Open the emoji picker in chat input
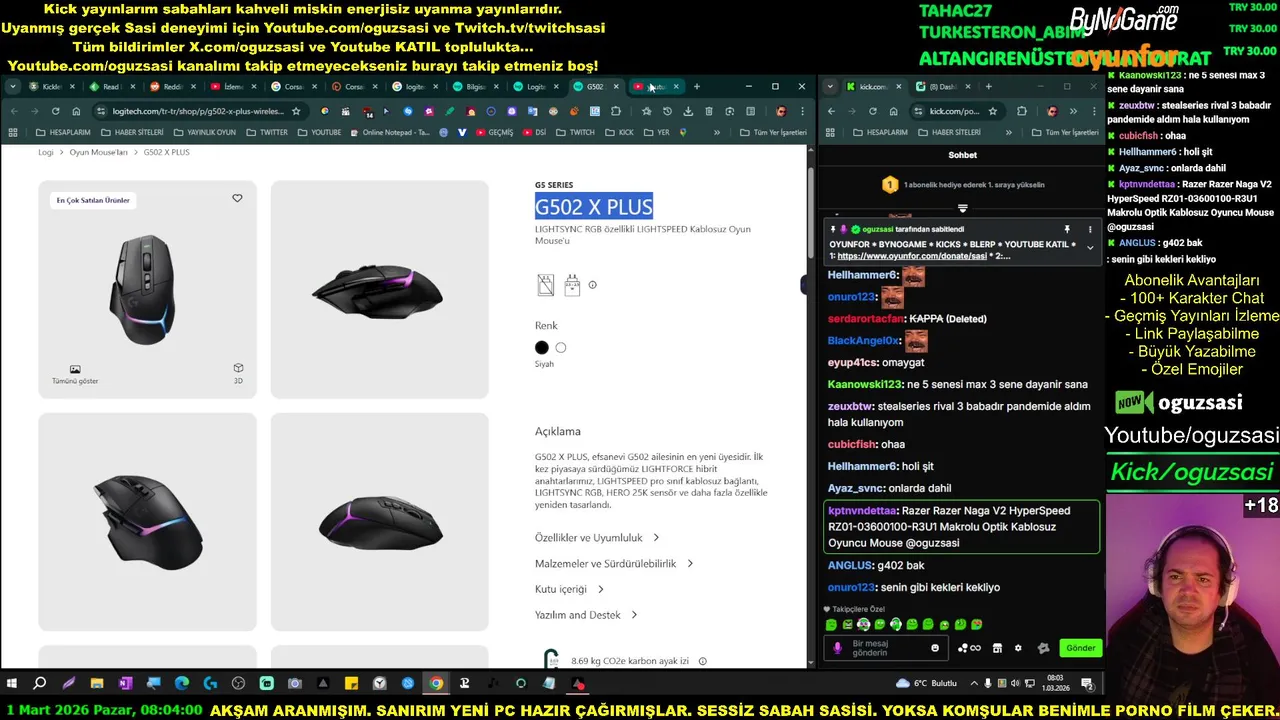This screenshot has width=1280, height=720. (935, 648)
